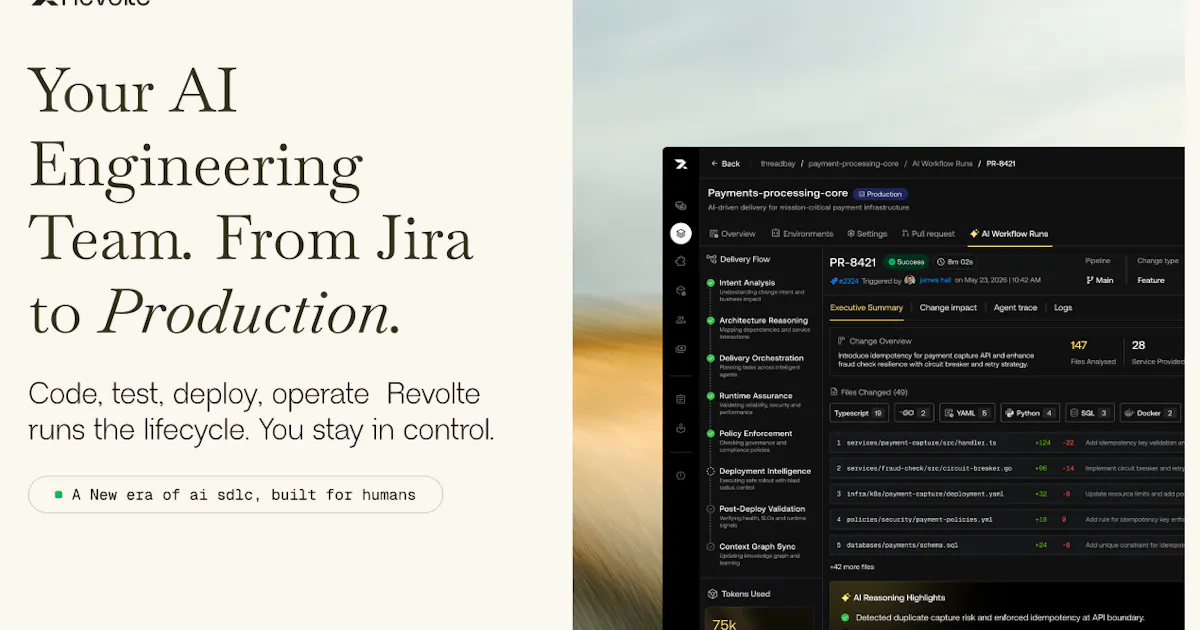Click the sidebar icon directly below the users icon
This screenshot has height=630, width=1200.
[x=681, y=349]
